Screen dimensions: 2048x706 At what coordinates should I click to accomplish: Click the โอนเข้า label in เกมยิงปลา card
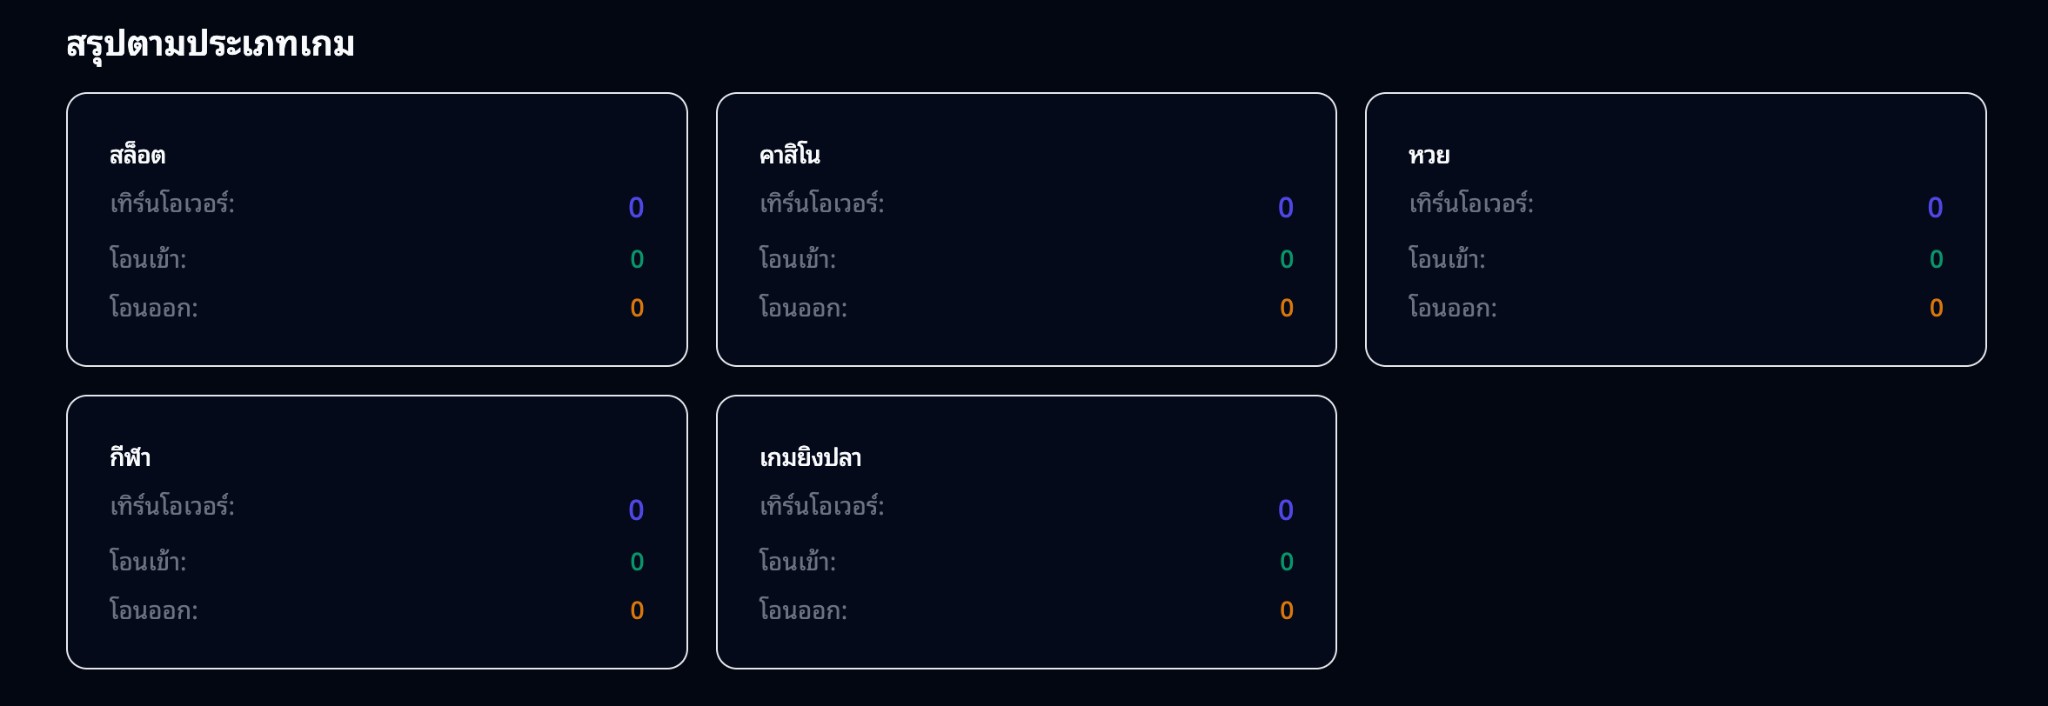click(x=795, y=559)
